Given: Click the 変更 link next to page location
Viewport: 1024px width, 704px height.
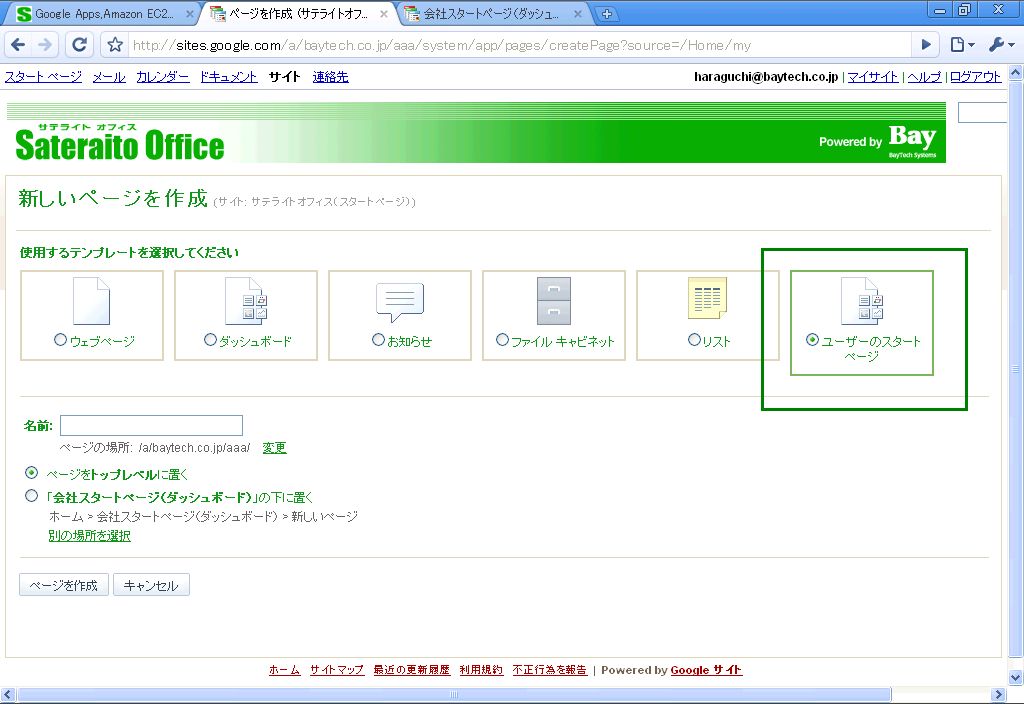Looking at the screenshot, I should click(274, 447).
